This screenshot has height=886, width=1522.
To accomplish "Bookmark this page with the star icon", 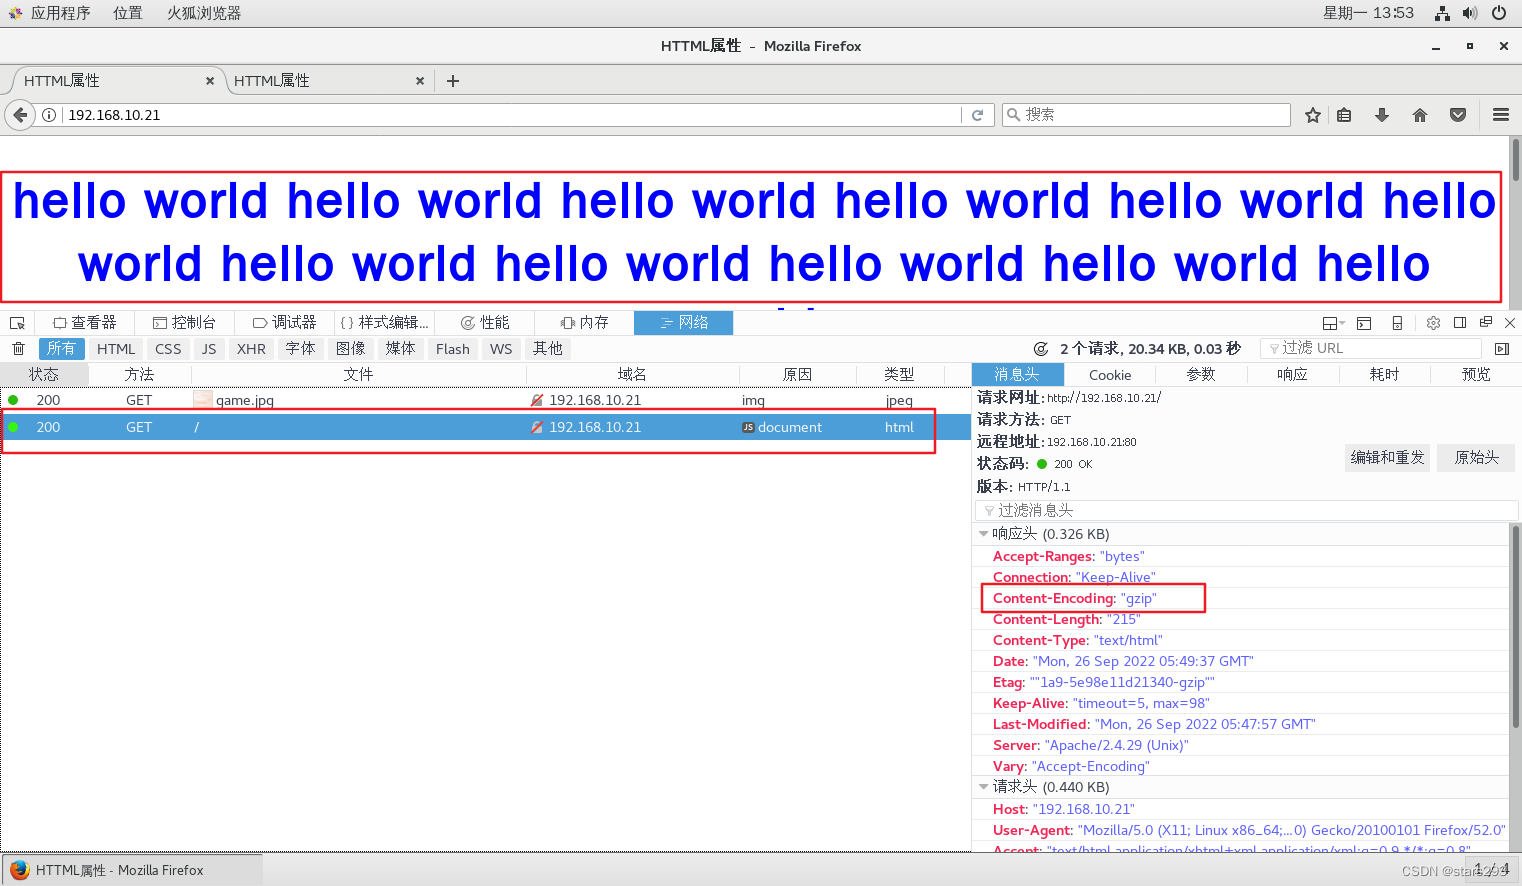I will click(x=1312, y=114).
